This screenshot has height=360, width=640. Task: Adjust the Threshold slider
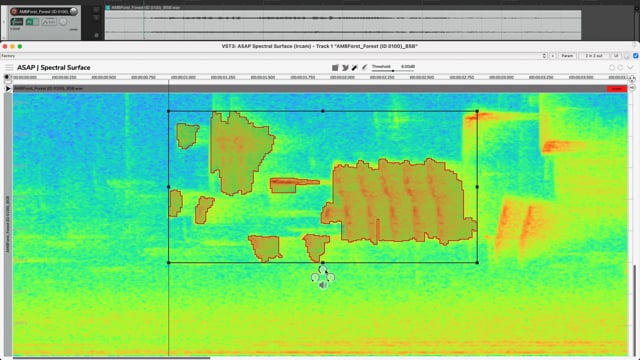(x=393, y=71)
